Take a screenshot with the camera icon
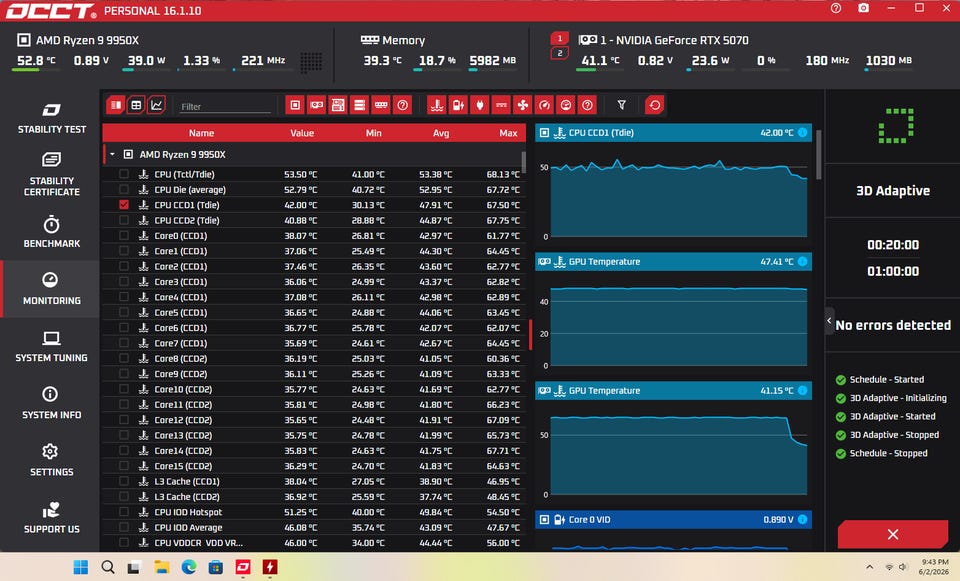The width and height of the screenshot is (960, 581). (863, 9)
